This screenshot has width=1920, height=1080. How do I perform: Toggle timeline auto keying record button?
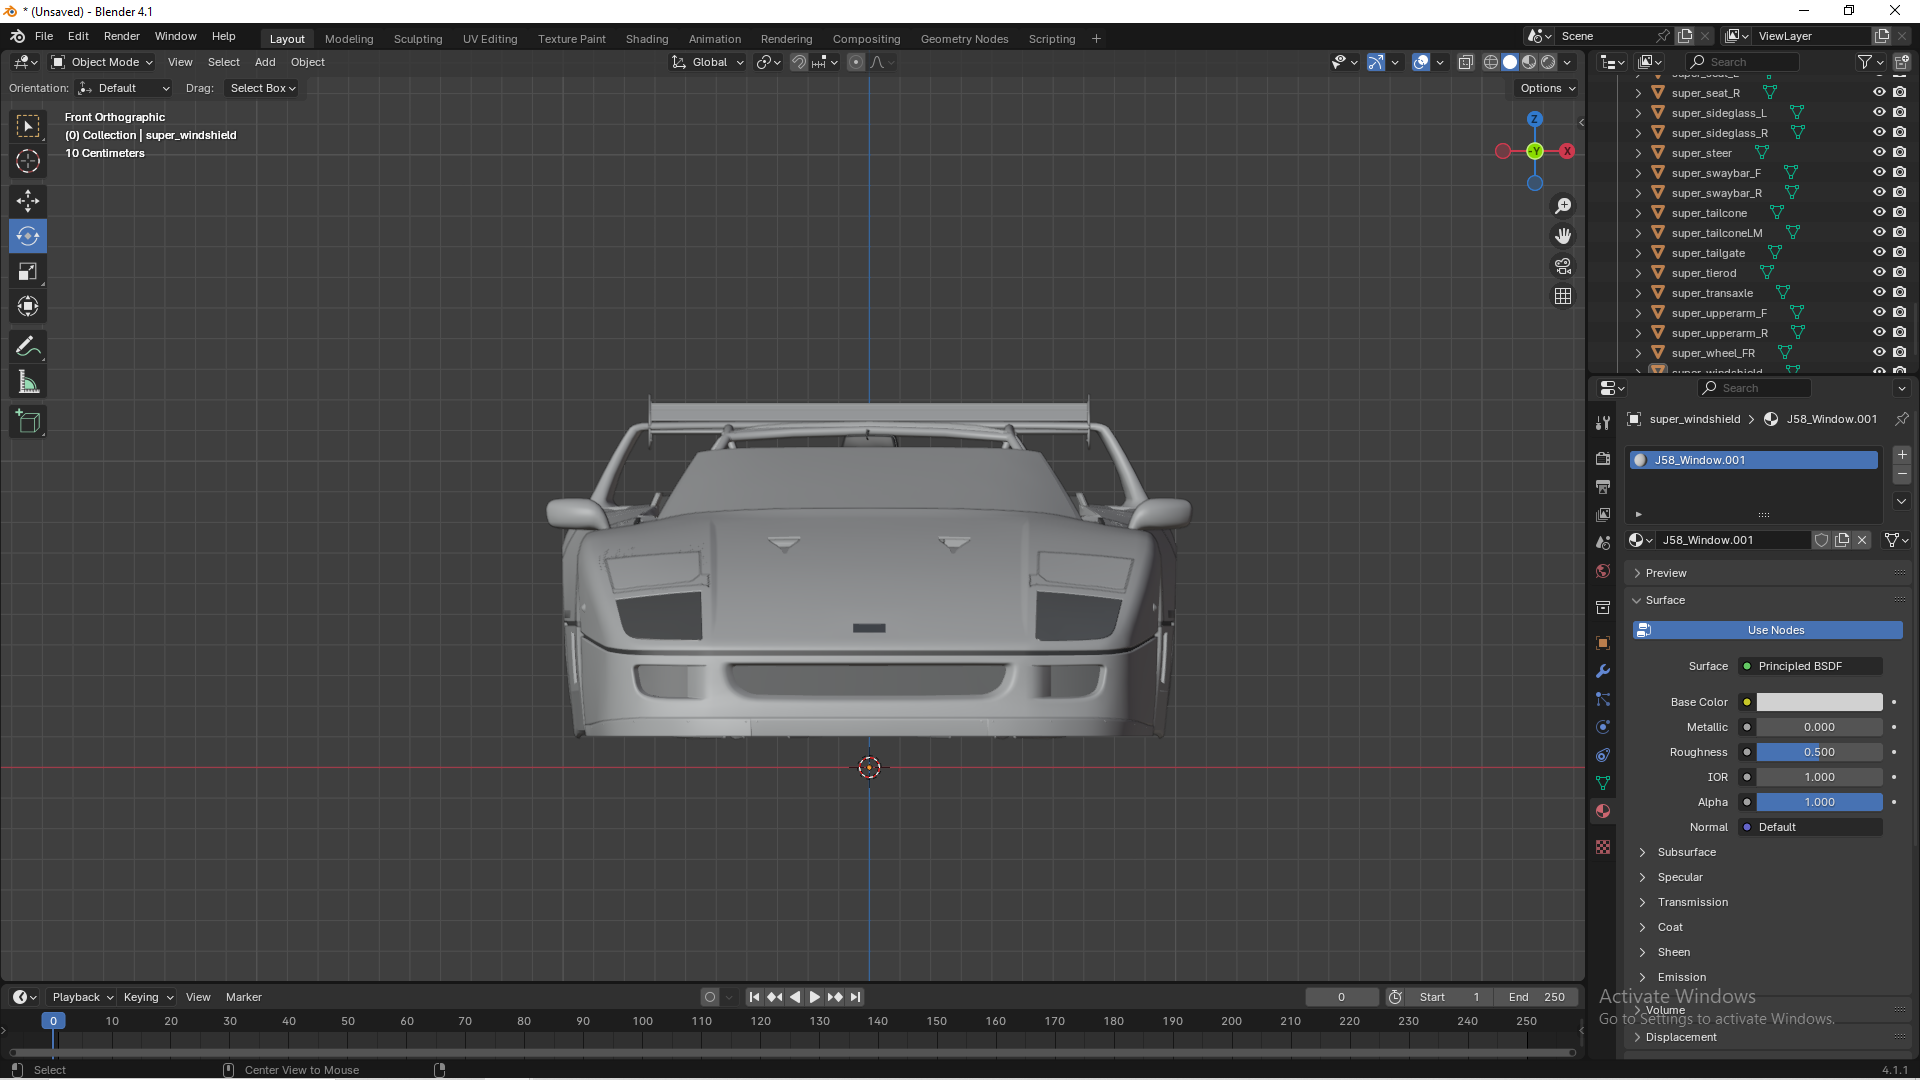click(710, 997)
